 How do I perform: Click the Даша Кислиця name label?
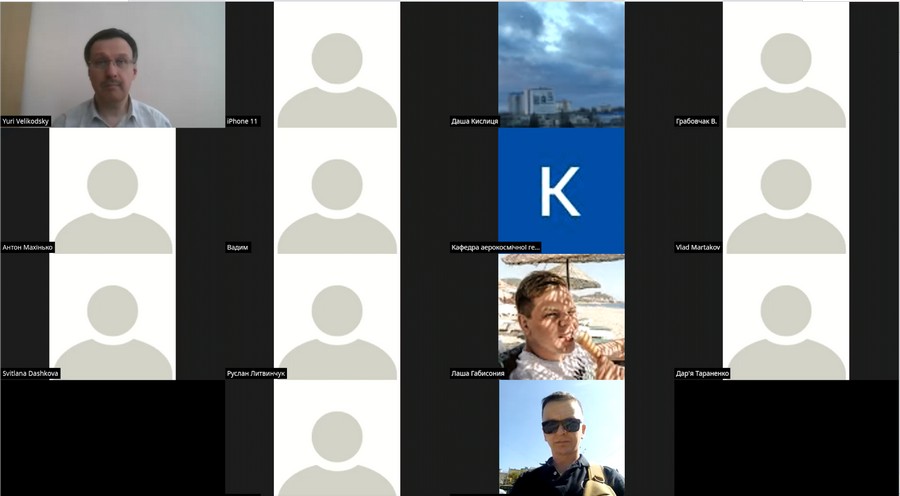pos(474,121)
